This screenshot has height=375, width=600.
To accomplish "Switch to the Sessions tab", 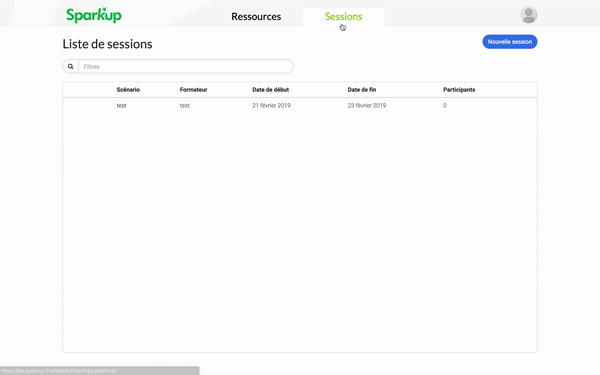I will coord(343,16).
